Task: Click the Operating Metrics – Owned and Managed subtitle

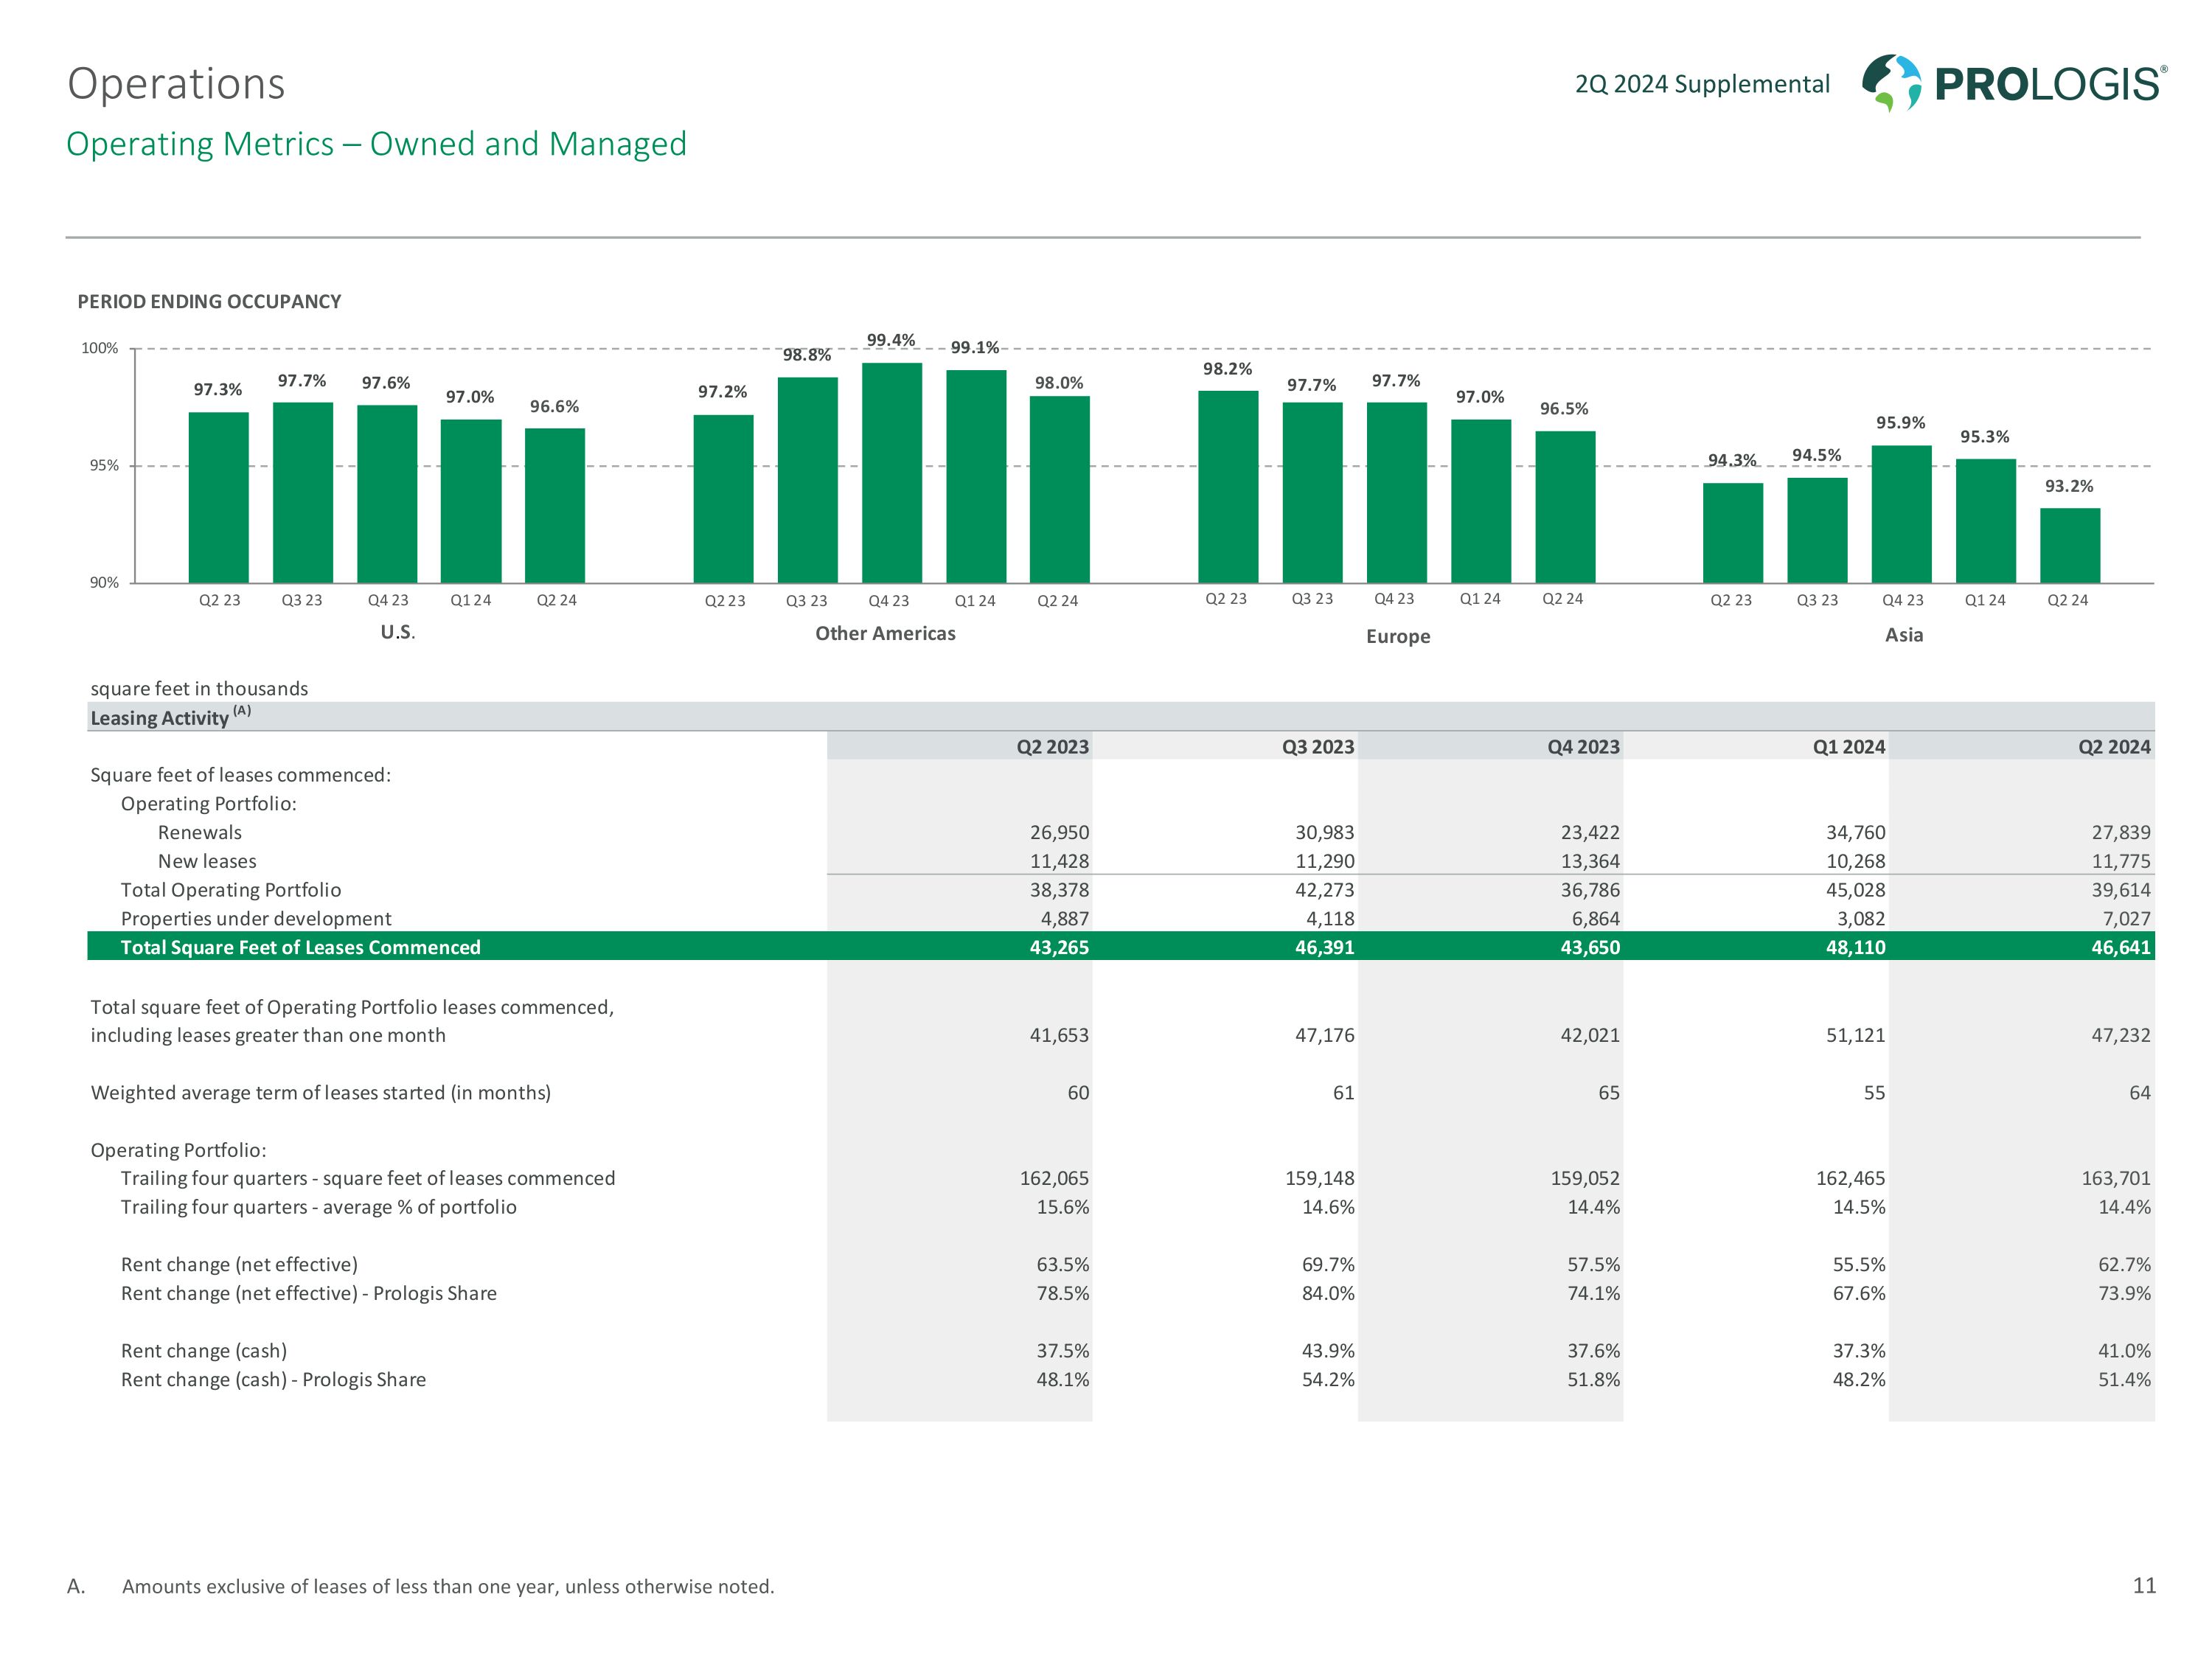Action: tap(376, 144)
